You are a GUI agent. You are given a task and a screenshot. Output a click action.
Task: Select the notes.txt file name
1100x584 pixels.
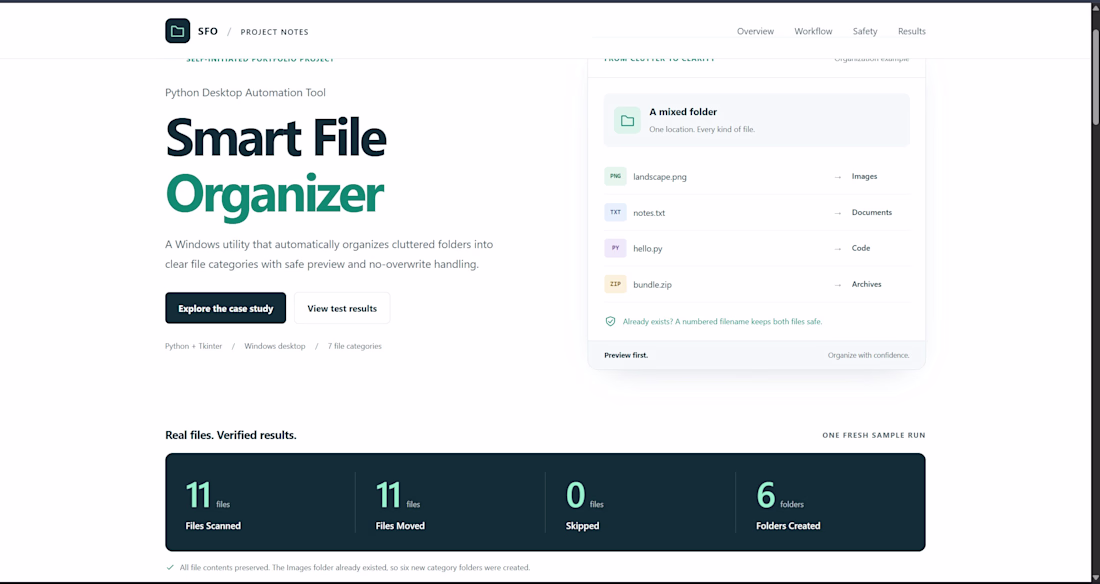coord(649,213)
